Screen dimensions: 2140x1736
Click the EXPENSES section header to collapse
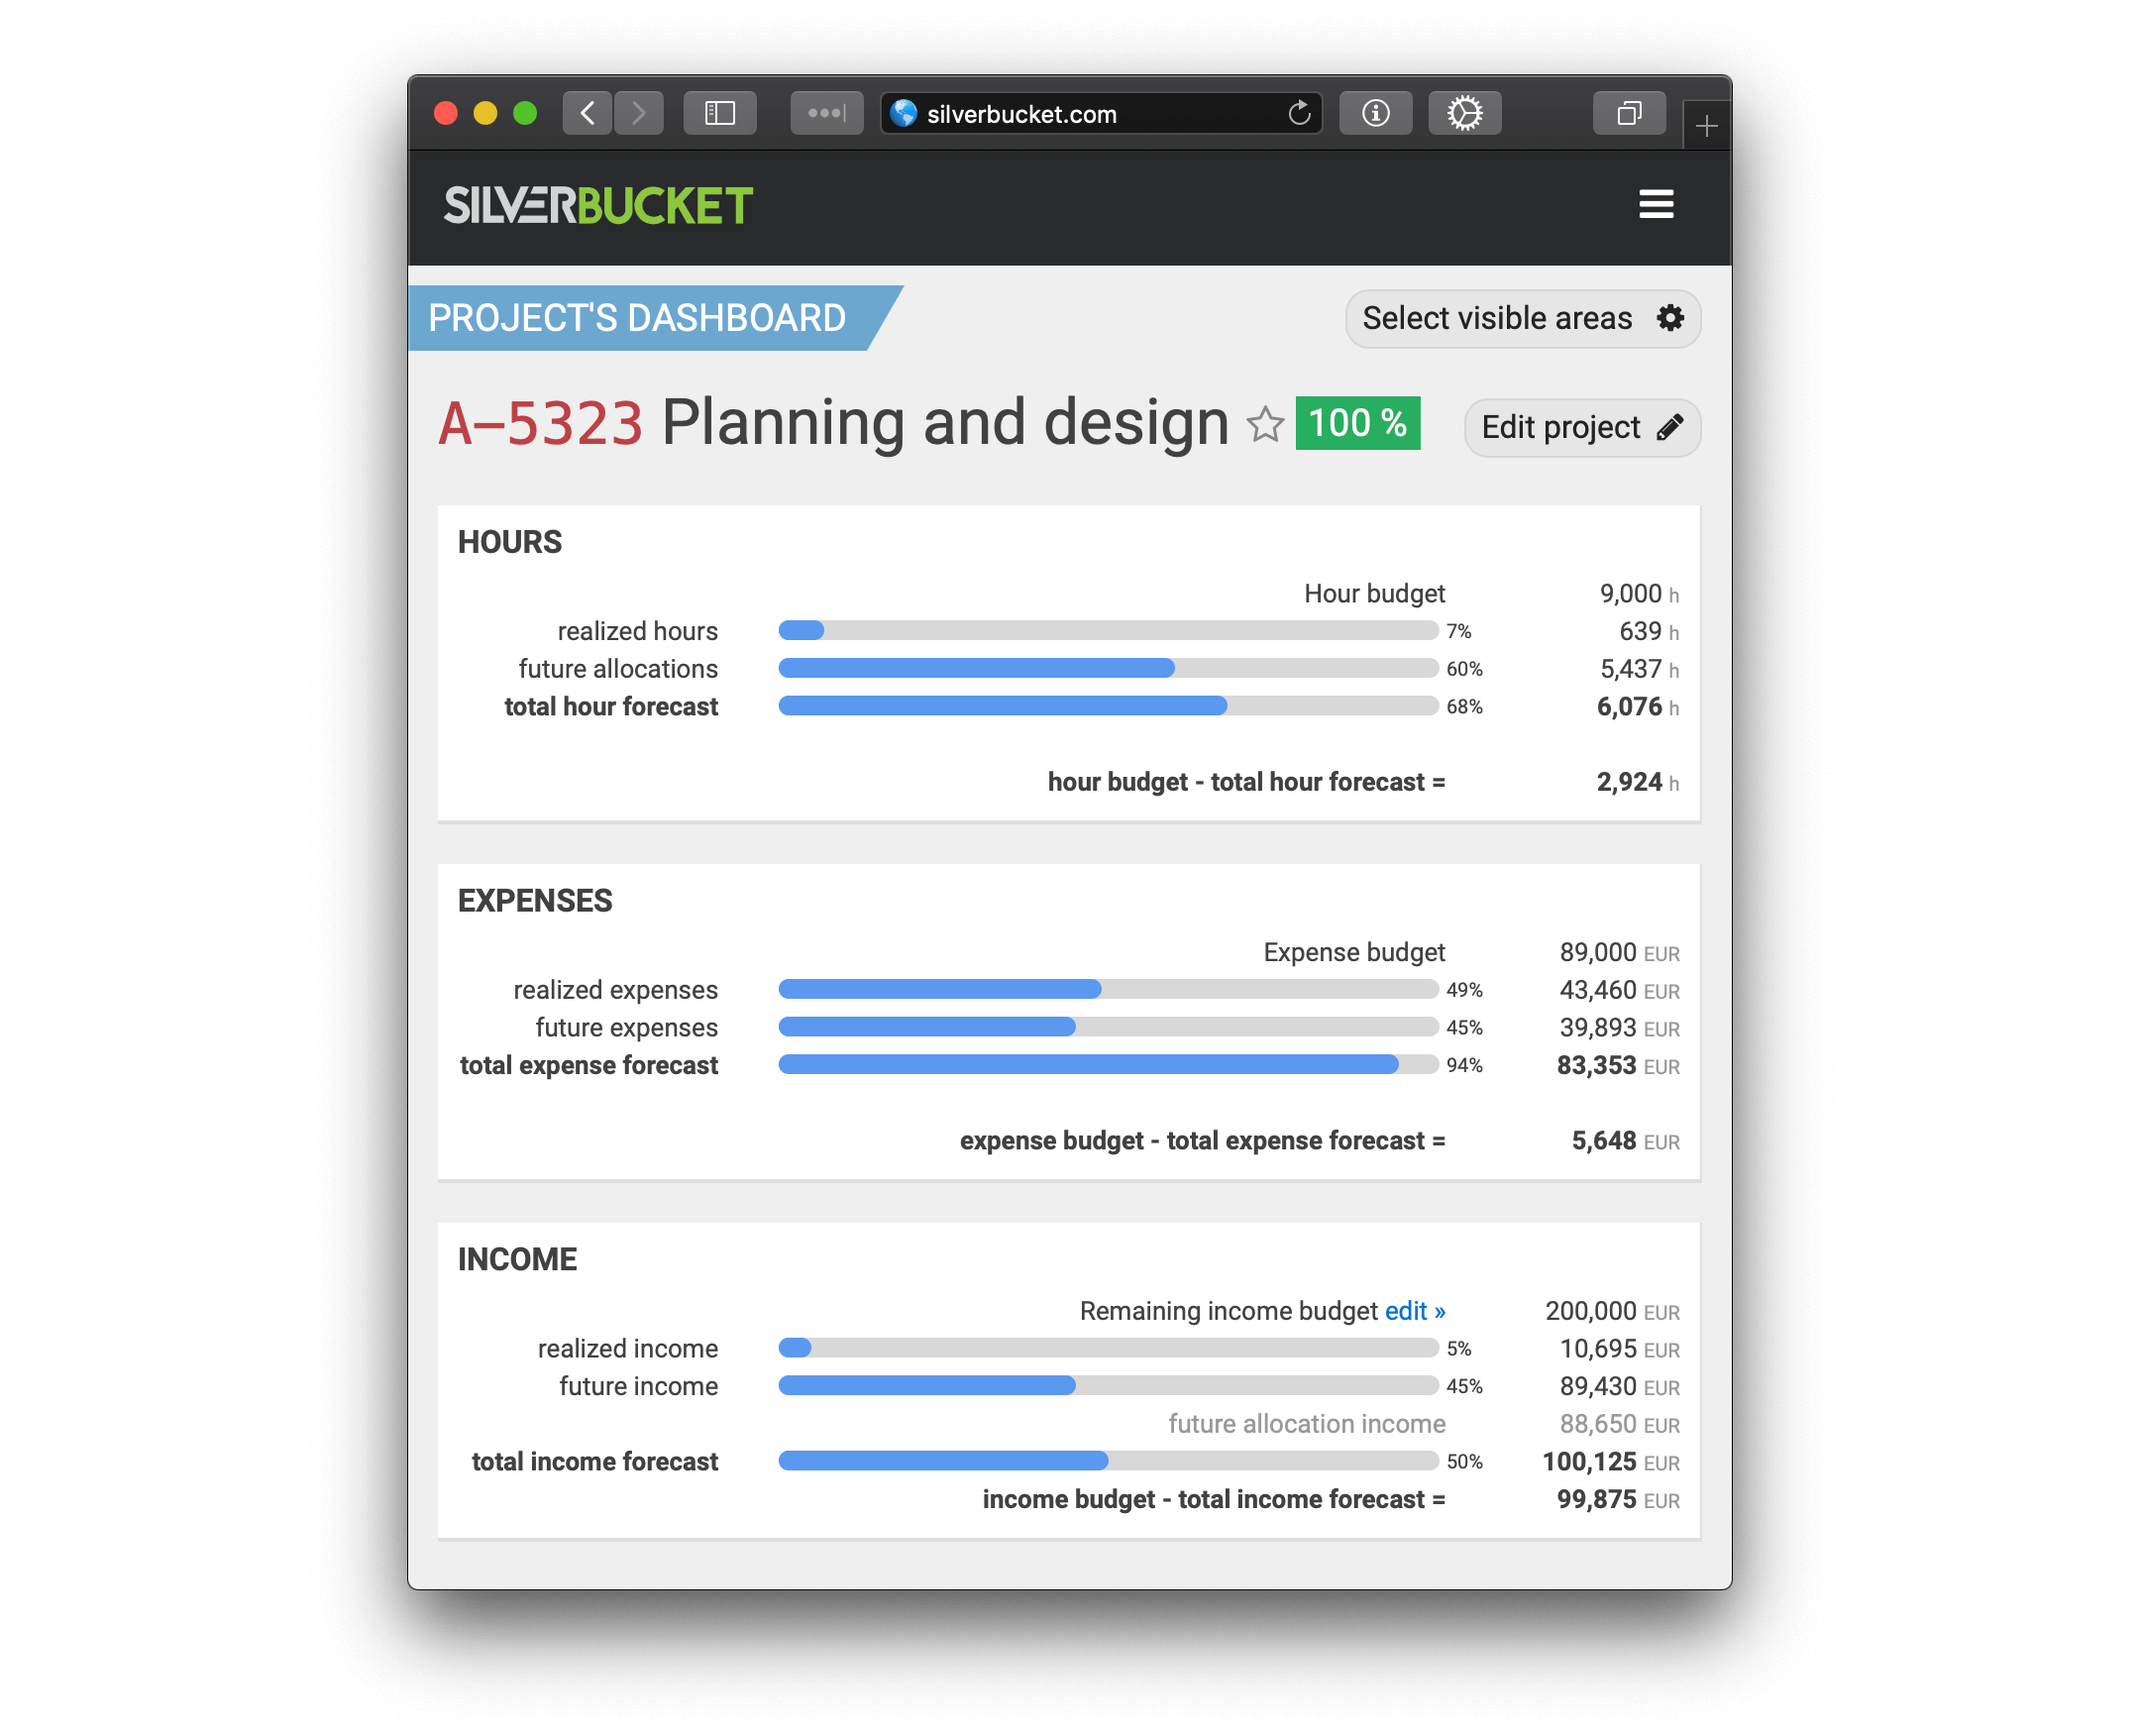pyautogui.click(x=535, y=900)
